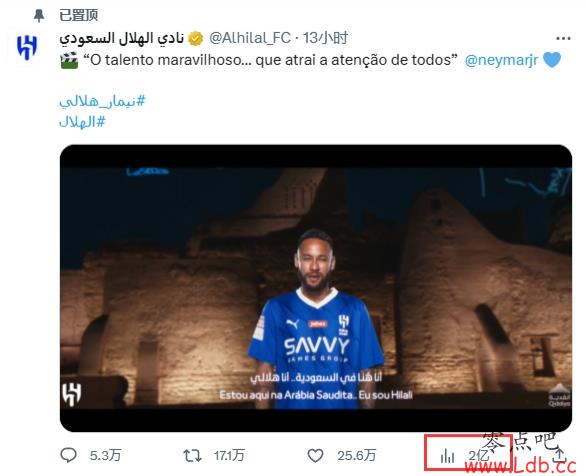Click the reply speech bubble icon

[x=68, y=455]
